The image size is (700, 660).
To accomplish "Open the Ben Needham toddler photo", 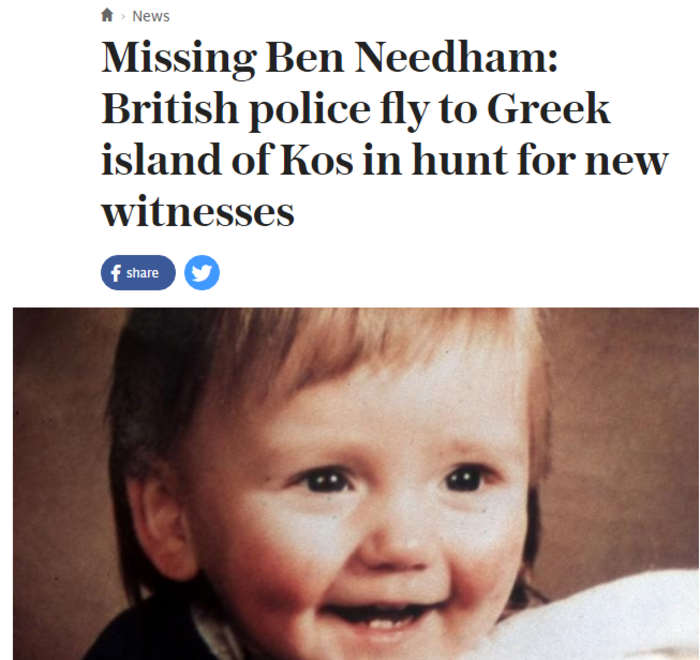I will (356, 484).
